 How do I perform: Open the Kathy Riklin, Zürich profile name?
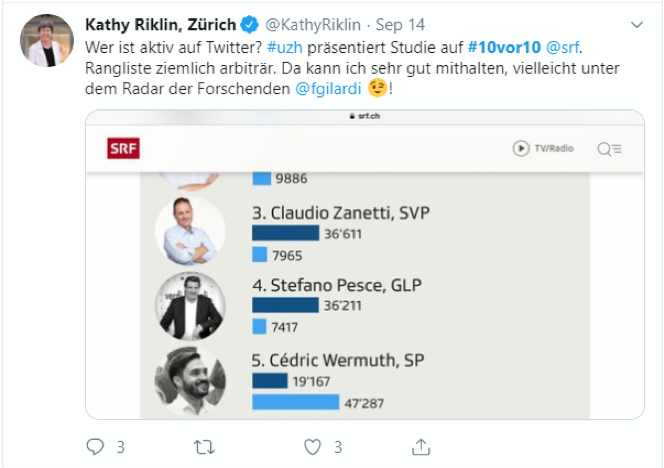[161, 24]
